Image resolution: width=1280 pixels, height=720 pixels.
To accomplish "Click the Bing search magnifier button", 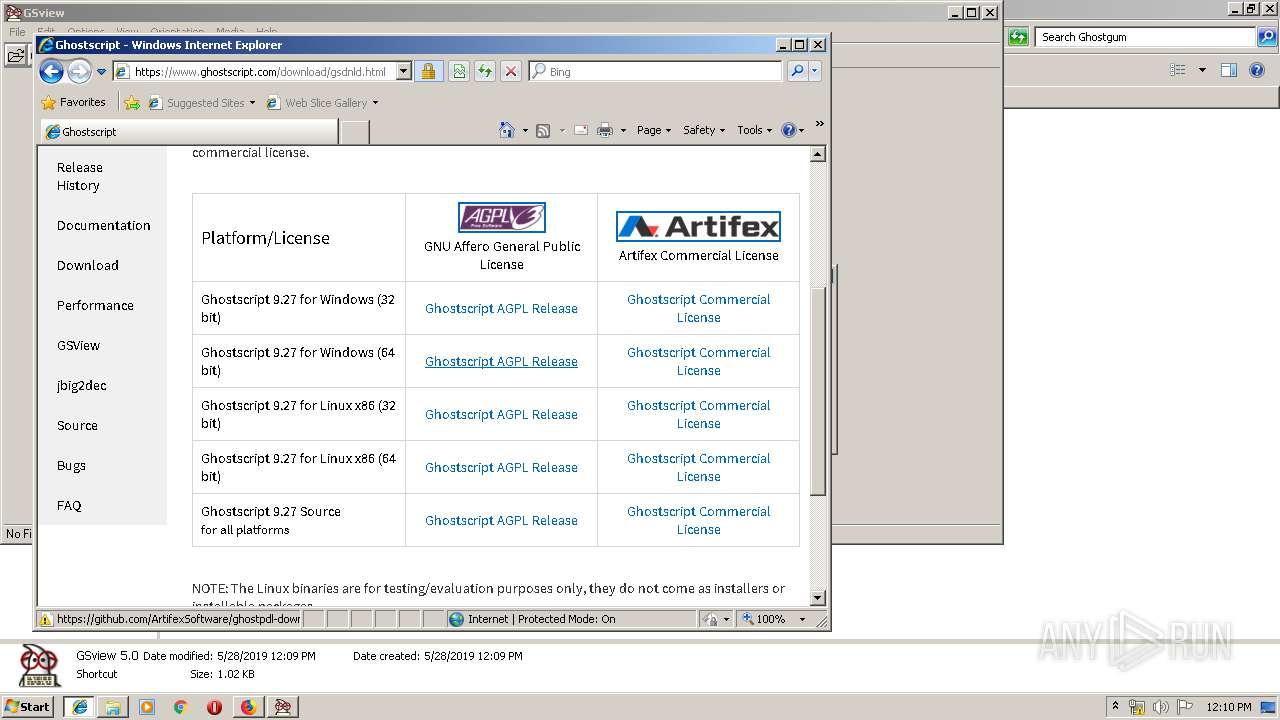I will (797, 72).
